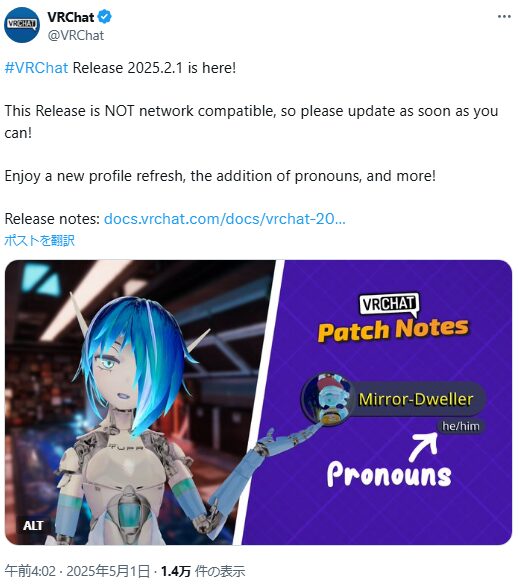Click the Patch Notes yellow title
Screen dimensions: 519x587
coord(393,330)
